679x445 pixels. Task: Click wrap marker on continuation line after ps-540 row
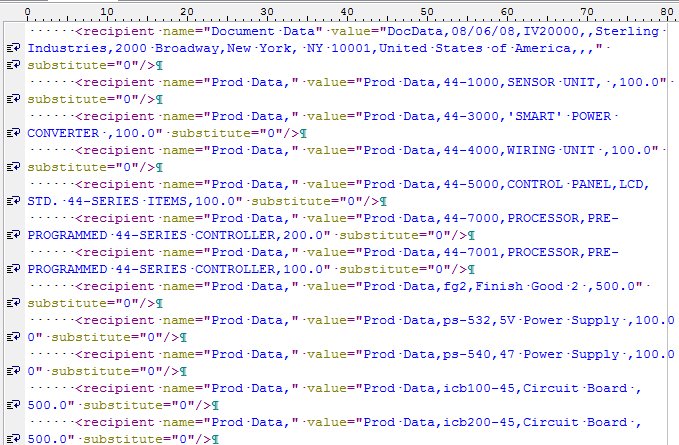(13, 371)
